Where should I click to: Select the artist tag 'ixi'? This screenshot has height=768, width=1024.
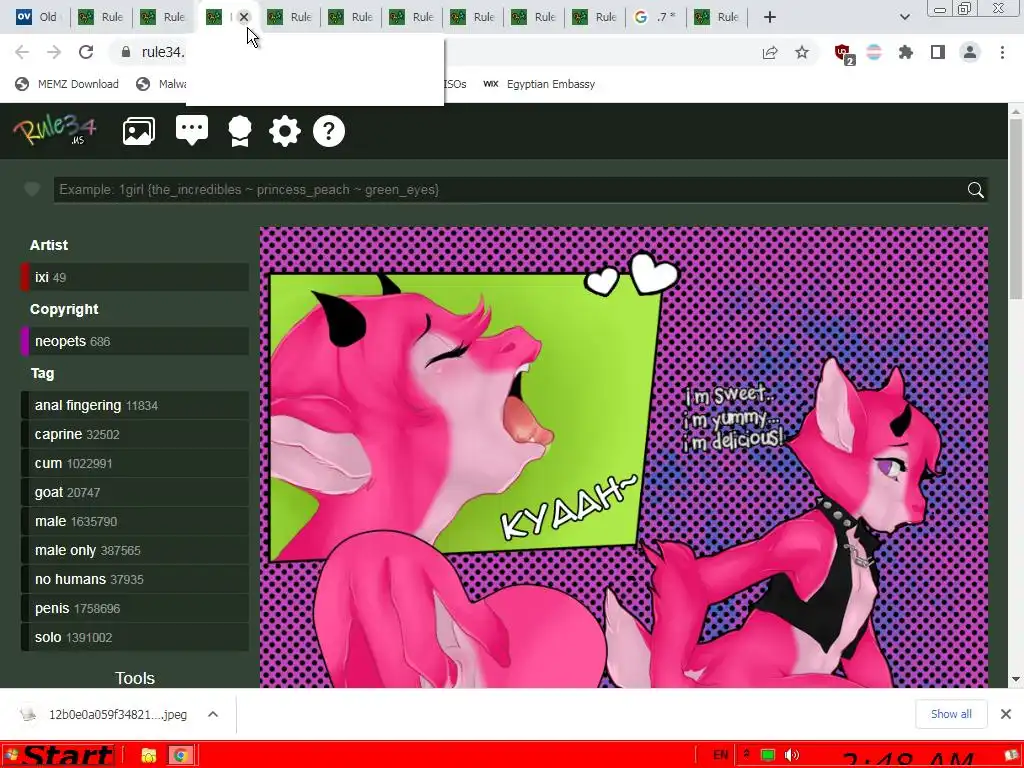click(135, 277)
